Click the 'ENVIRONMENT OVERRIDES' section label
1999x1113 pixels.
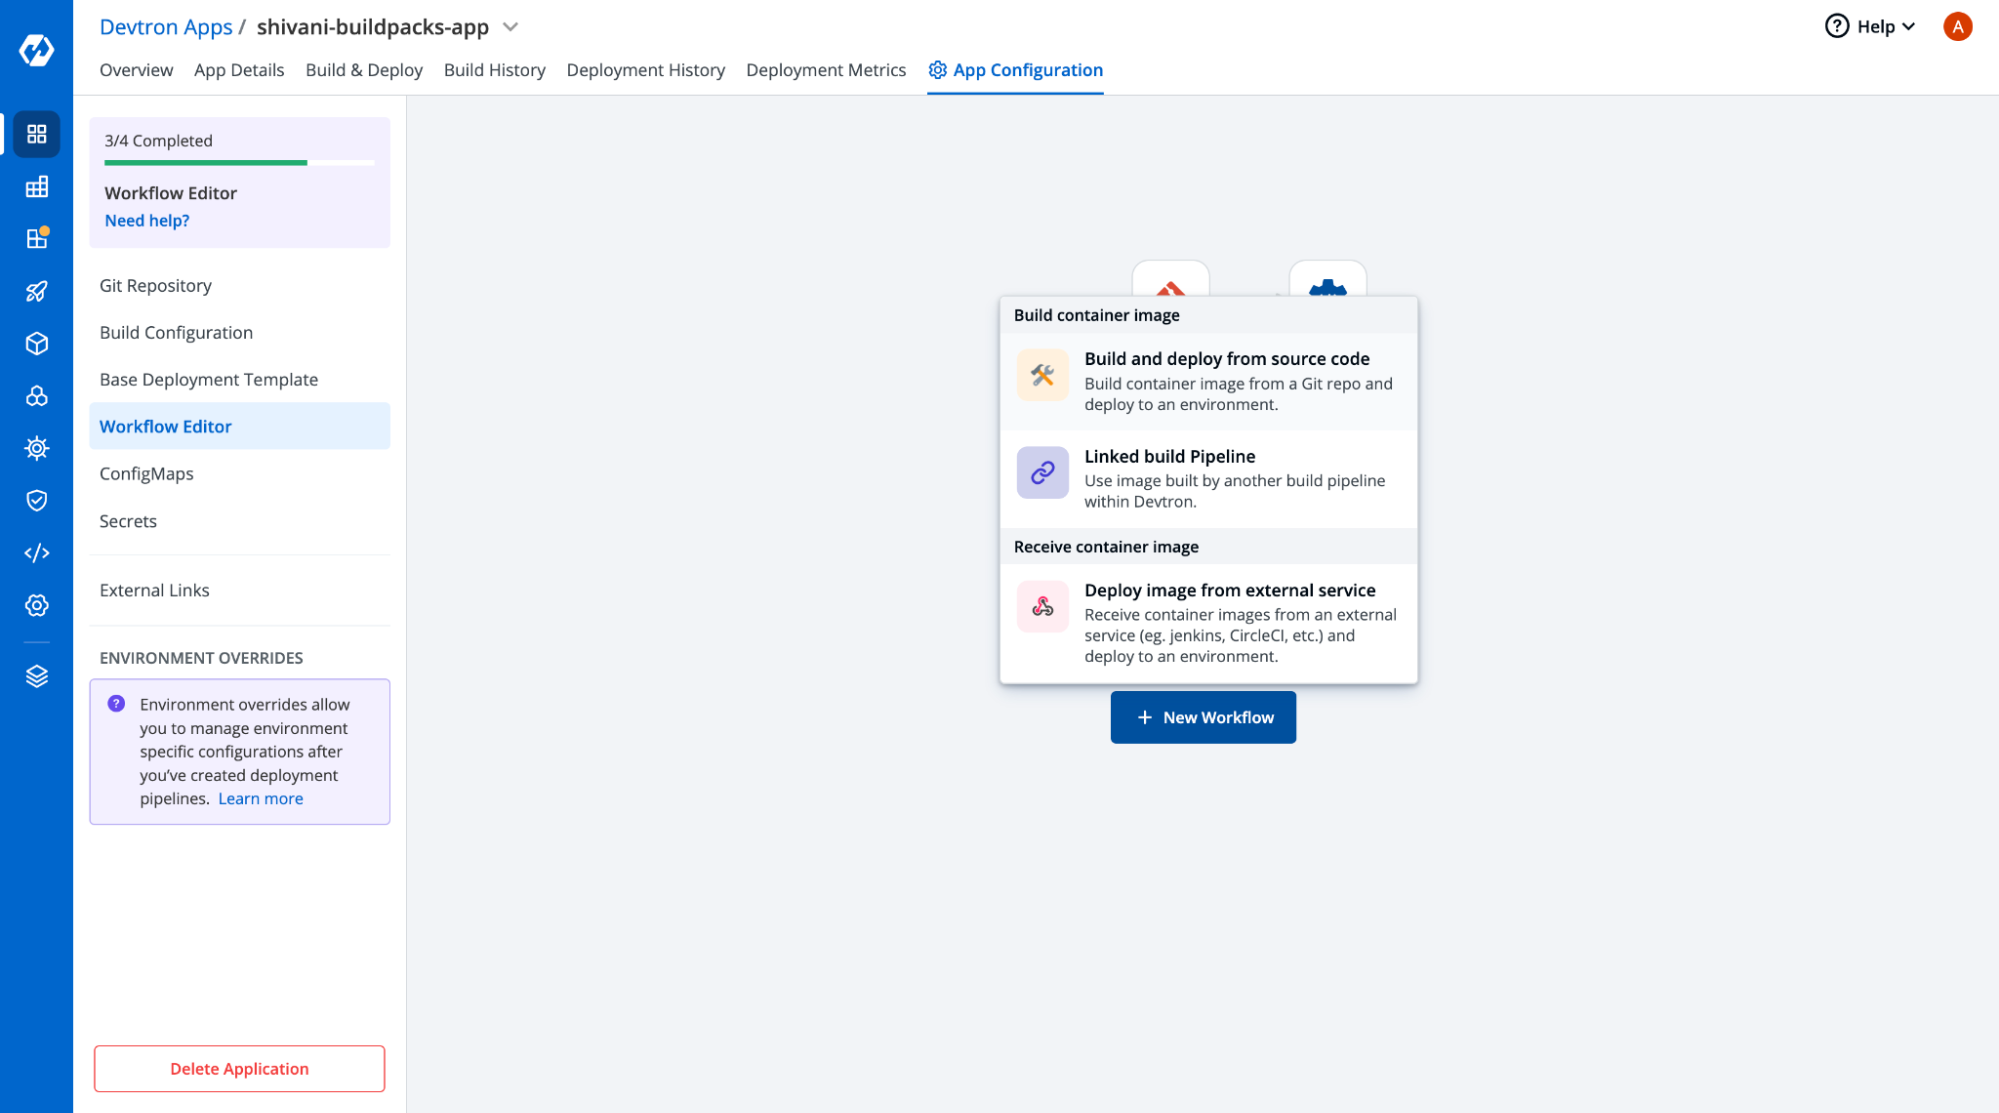coord(201,658)
